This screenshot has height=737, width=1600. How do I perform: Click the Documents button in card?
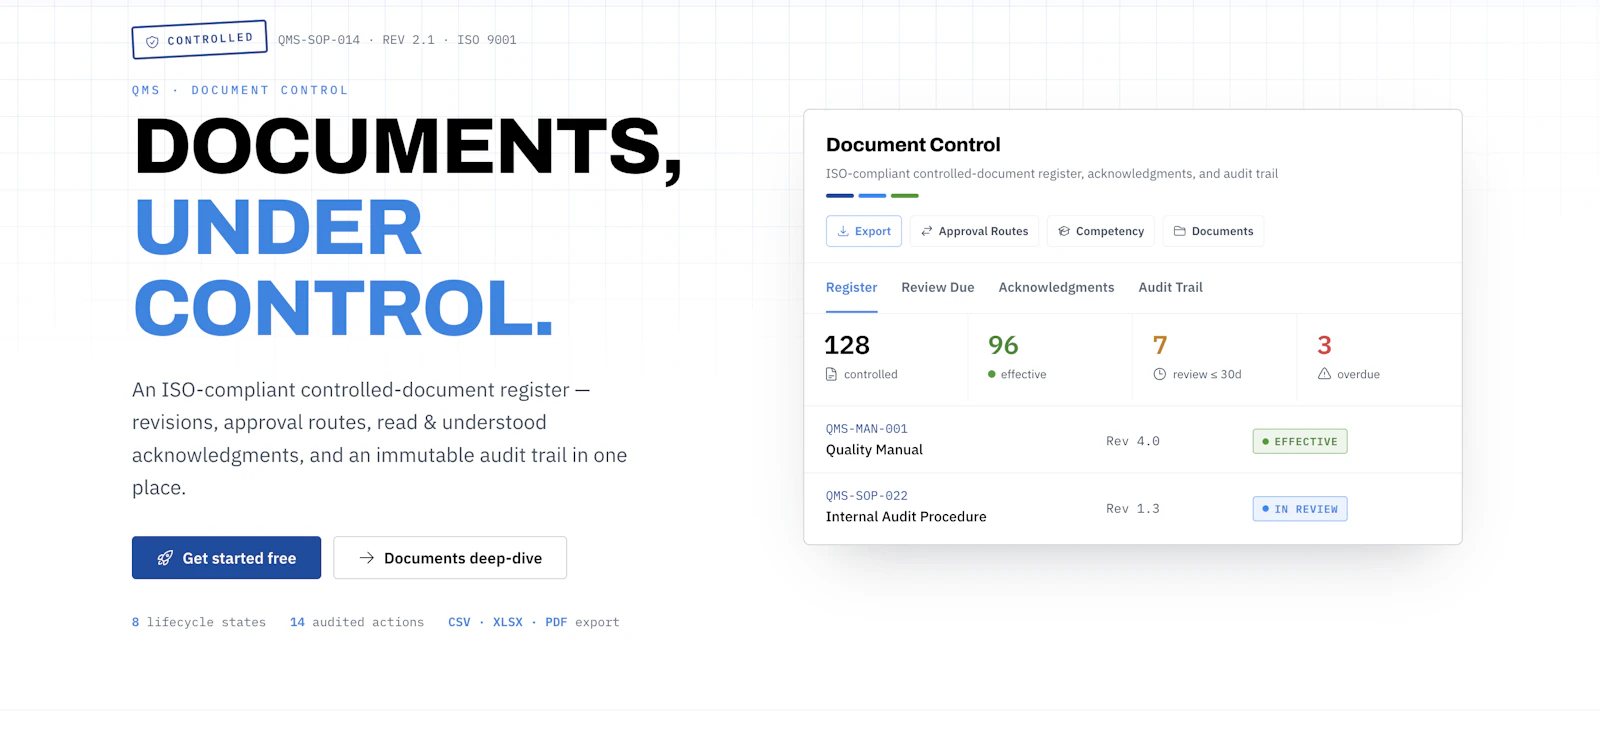pyautogui.click(x=1213, y=231)
